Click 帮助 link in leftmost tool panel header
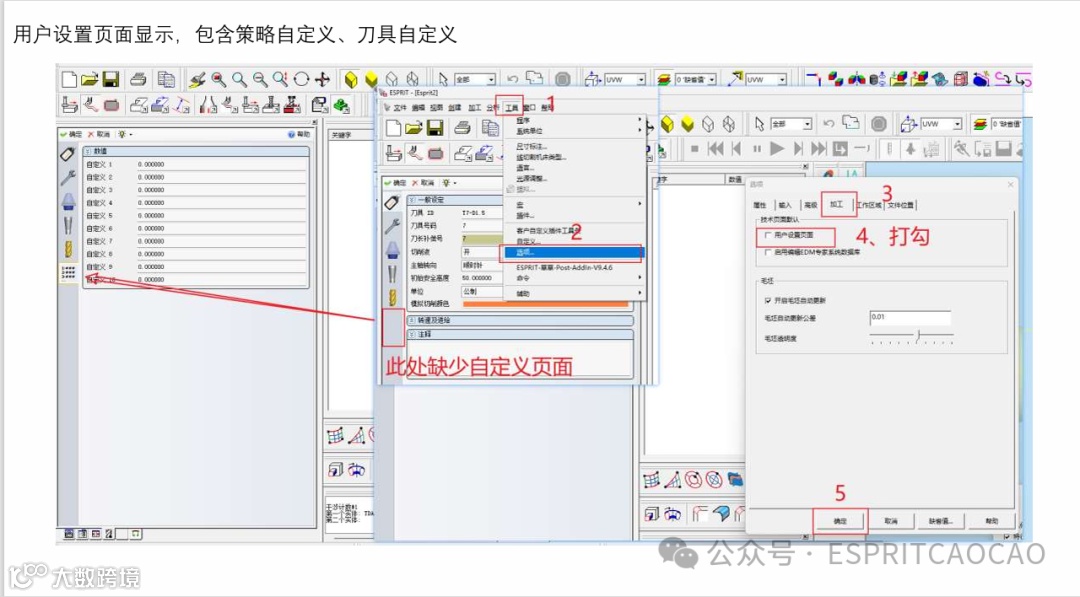This screenshot has width=1080, height=597. pyautogui.click(x=299, y=134)
